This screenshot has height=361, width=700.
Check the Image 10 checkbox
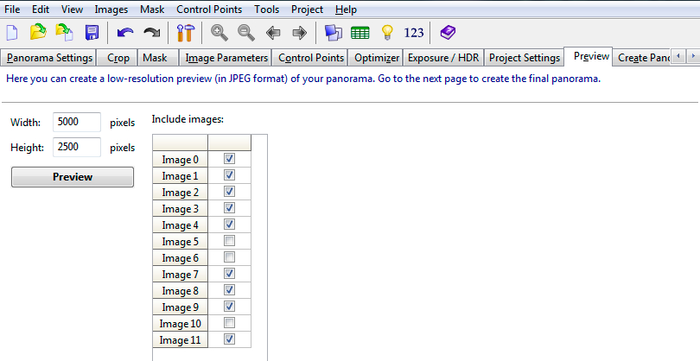pos(229,323)
